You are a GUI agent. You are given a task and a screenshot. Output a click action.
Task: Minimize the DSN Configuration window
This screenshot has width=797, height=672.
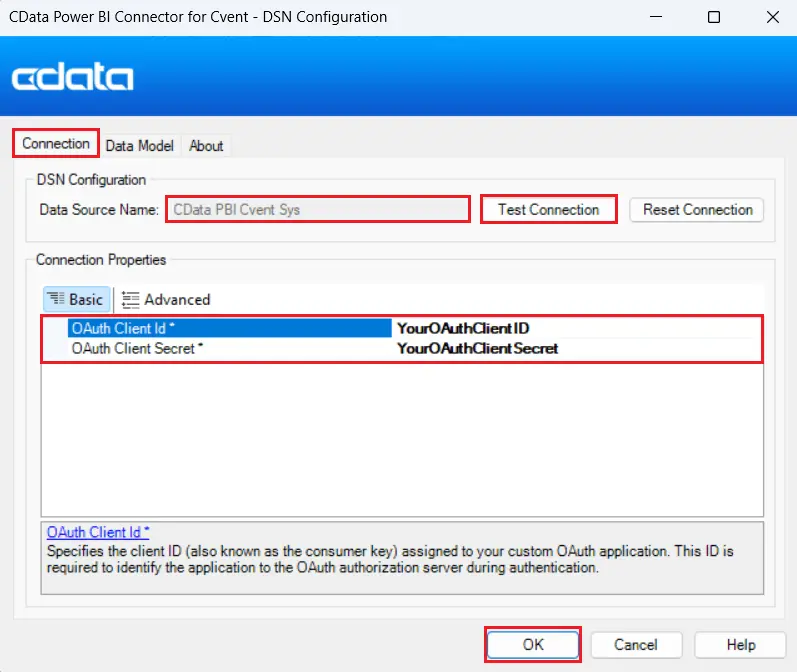coord(656,17)
